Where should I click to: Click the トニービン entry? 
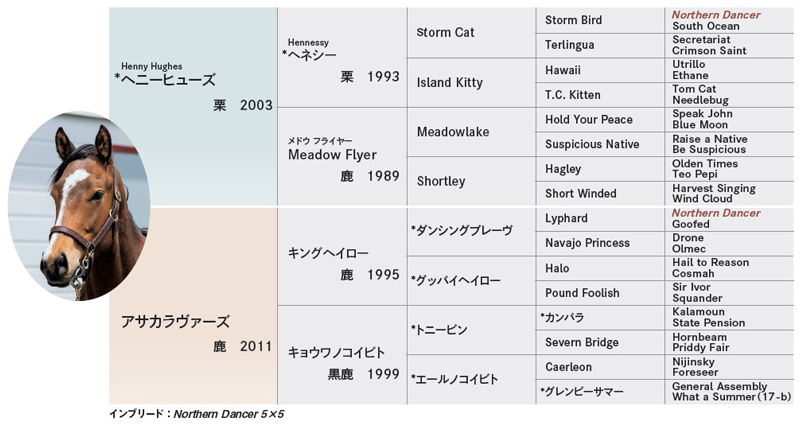click(439, 330)
